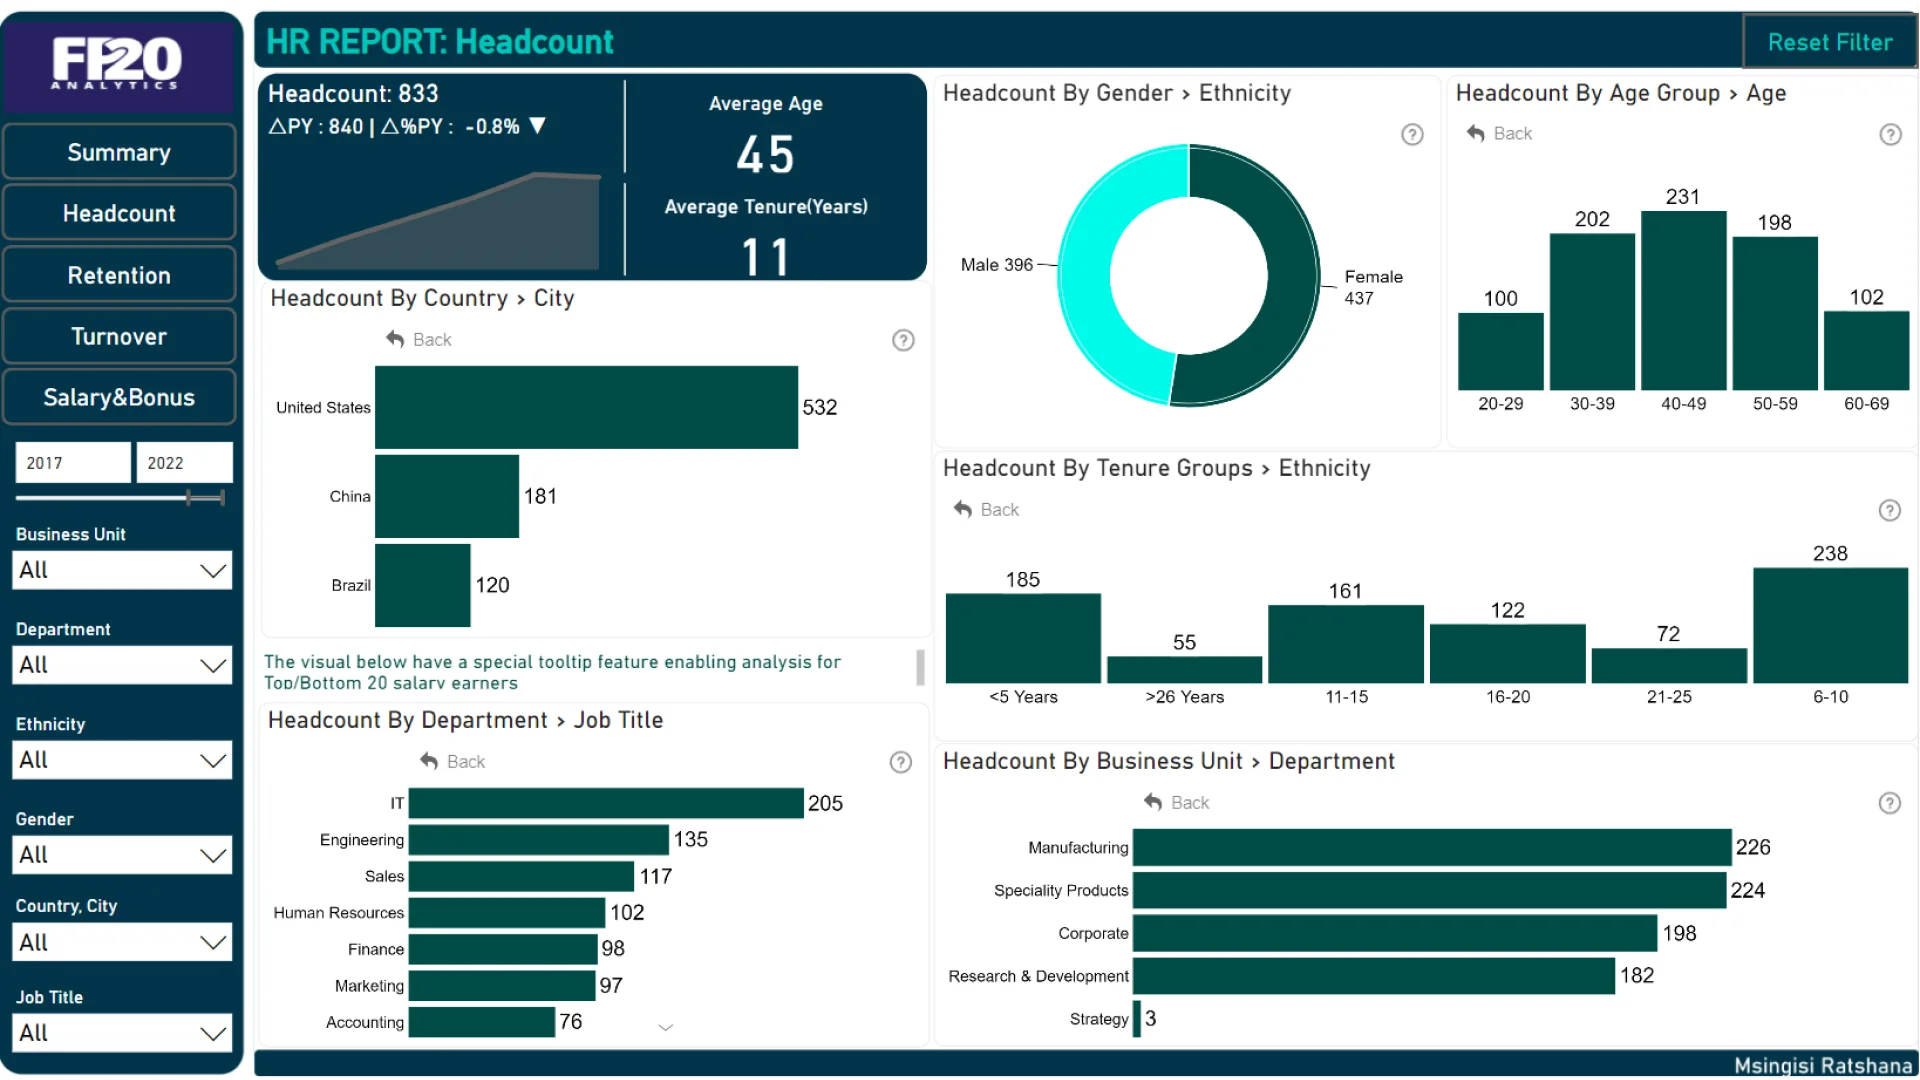Go to the Turnover page
The image size is (1920, 1080).
pos(119,336)
